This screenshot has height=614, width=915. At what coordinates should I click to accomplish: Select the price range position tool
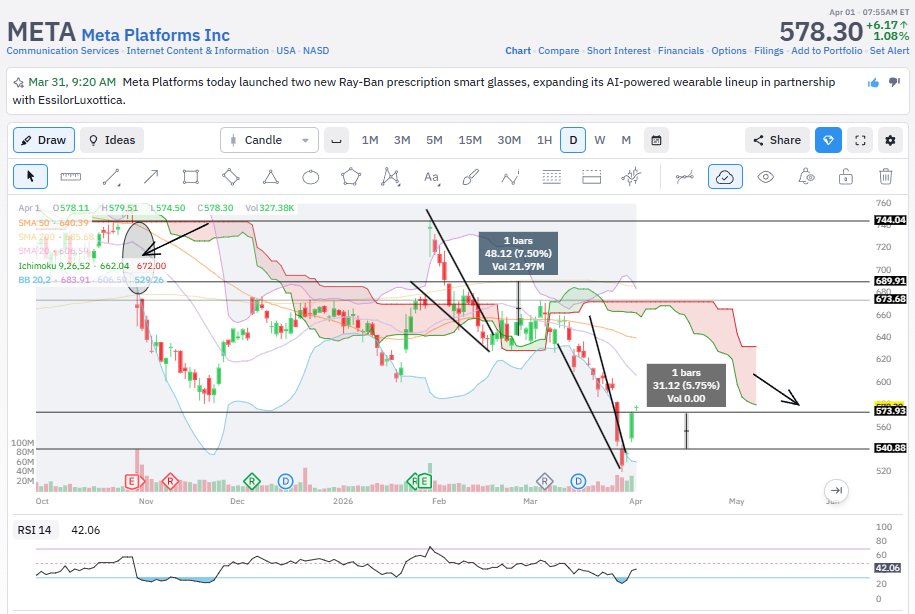pos(591,176)
